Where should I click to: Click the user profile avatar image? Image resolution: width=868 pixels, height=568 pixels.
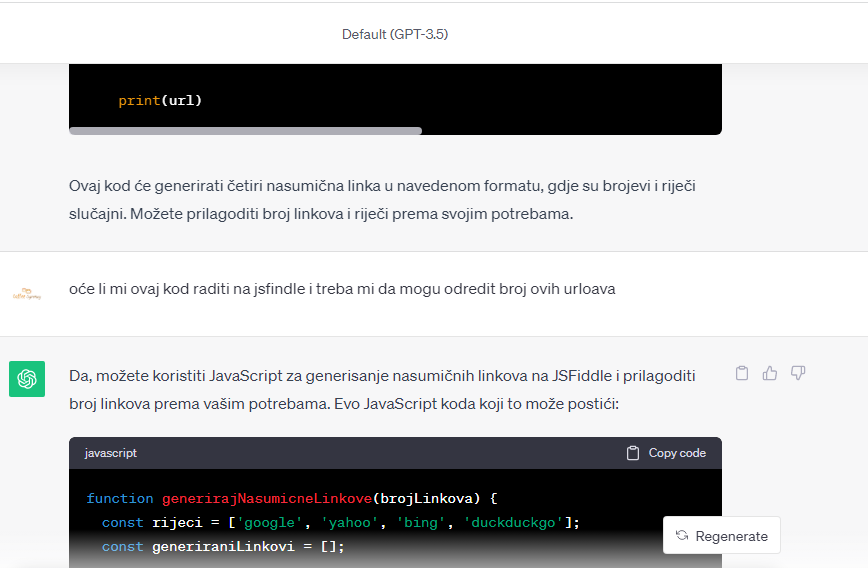coord(27,294)
